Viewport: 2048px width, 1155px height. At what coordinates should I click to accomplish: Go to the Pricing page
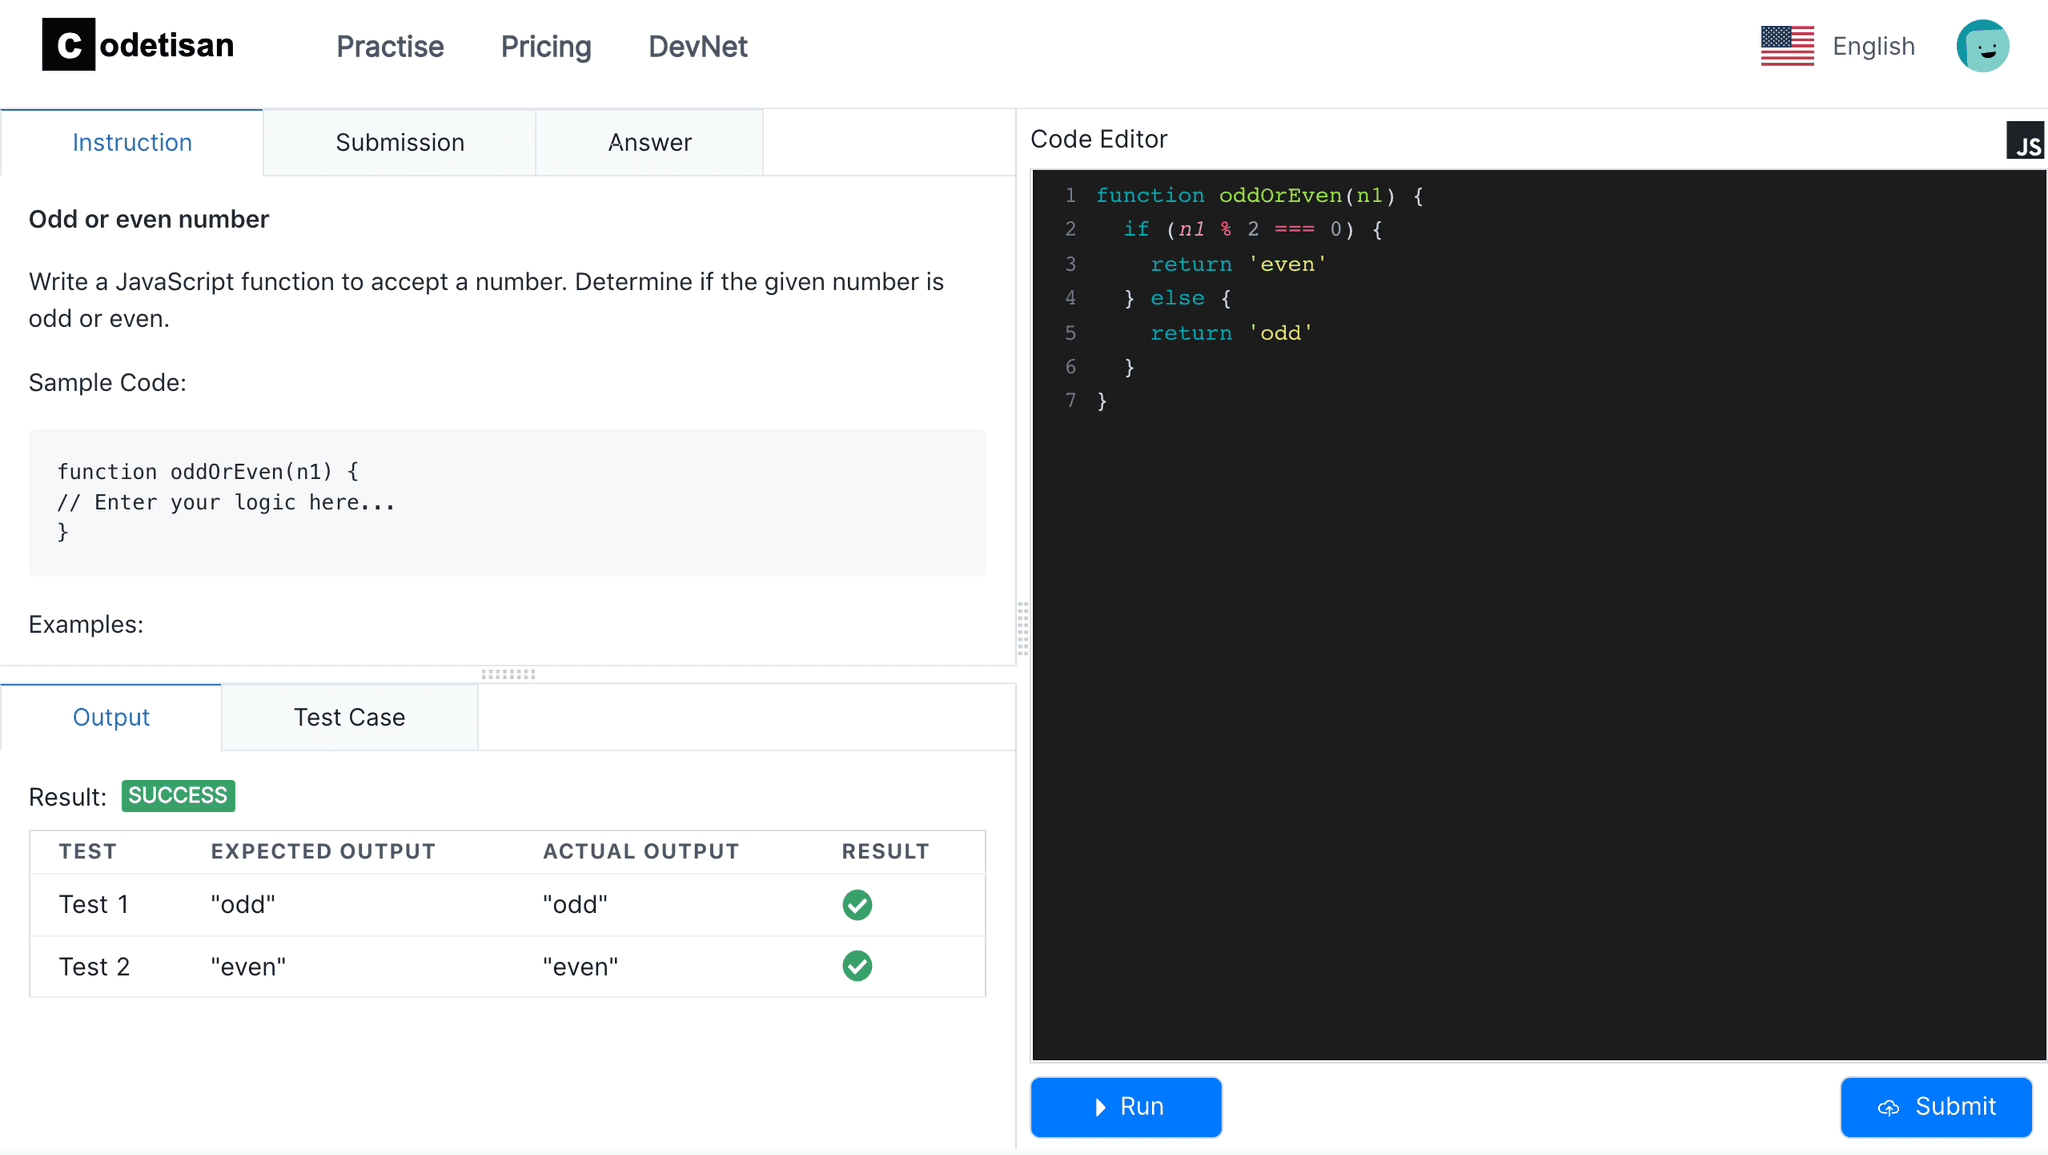[x=546, y=47]
